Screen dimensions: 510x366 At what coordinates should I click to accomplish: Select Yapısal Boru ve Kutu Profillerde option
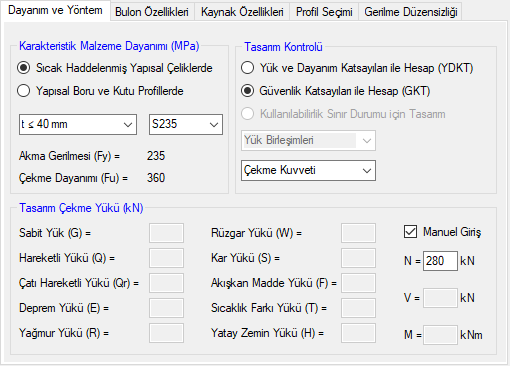[x=100, y=91]
